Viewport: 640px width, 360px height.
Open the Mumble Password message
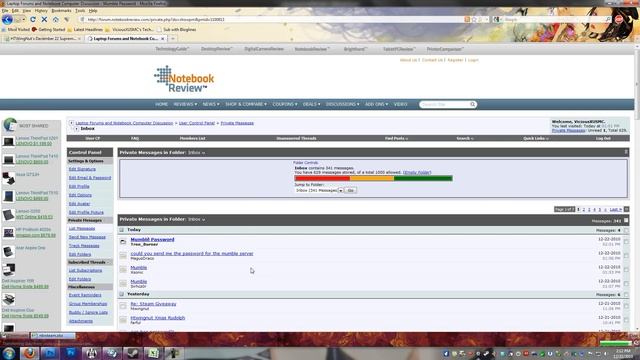click(152, 240)
